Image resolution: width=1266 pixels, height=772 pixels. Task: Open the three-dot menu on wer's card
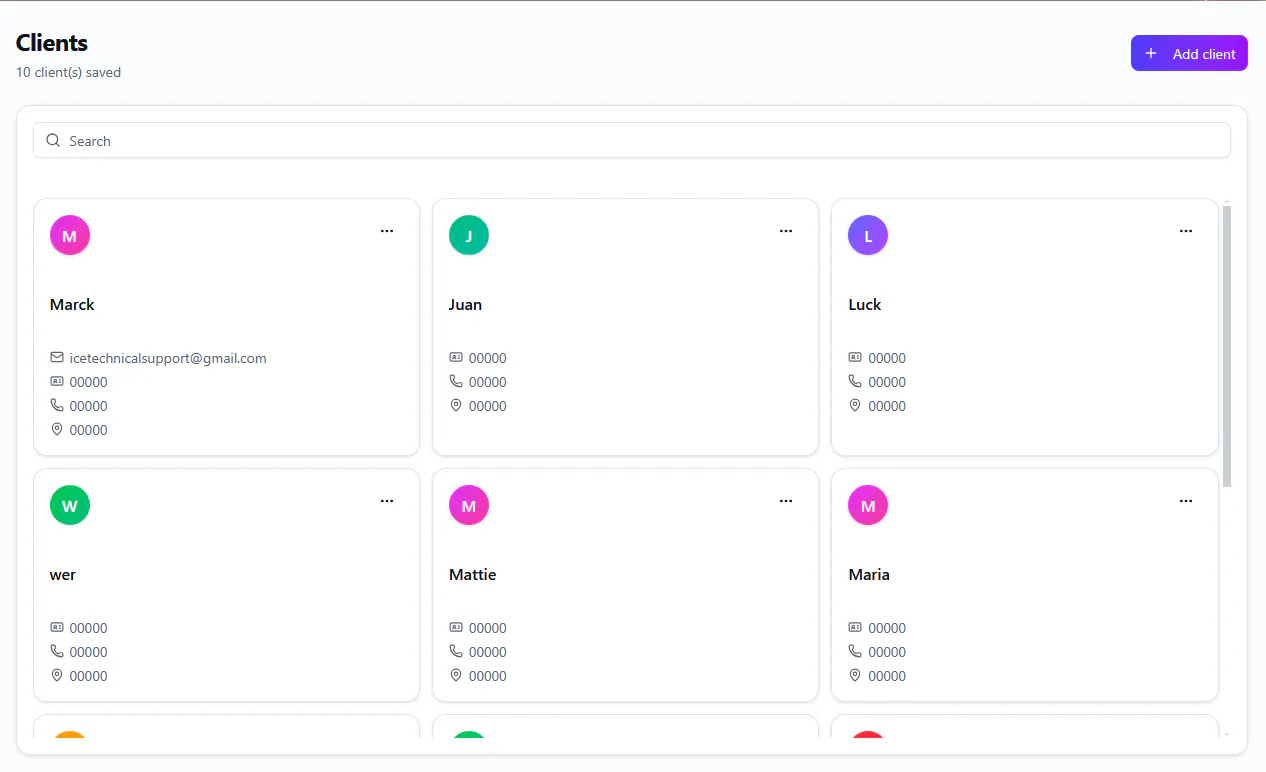pyautogui.click(x=387, y=501)
